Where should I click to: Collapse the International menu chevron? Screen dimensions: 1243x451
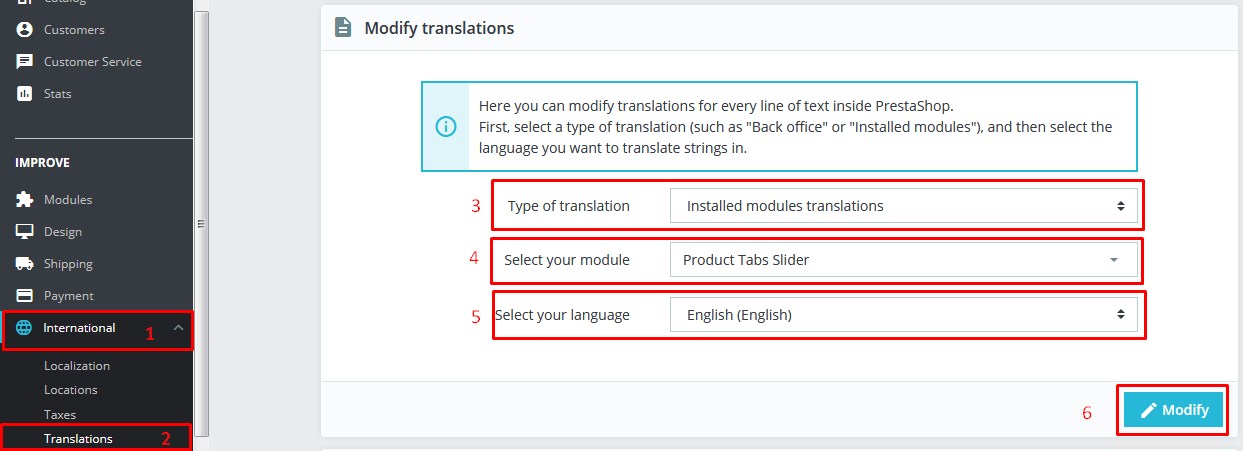coord(178,328)
